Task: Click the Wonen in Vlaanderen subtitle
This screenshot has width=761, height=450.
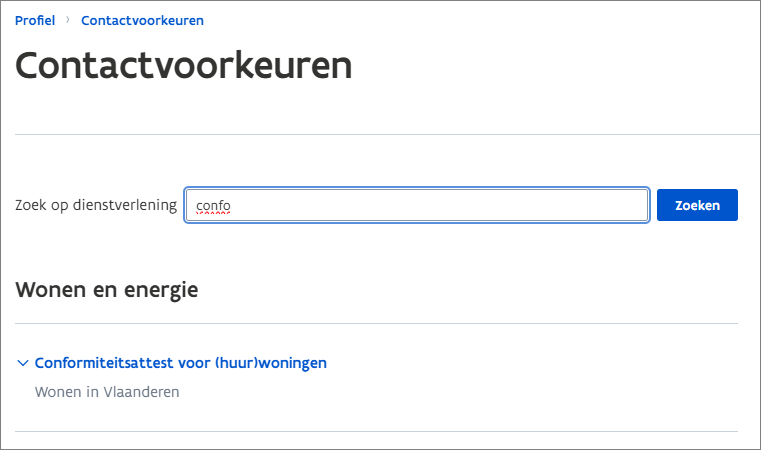Action: [107, 392]
